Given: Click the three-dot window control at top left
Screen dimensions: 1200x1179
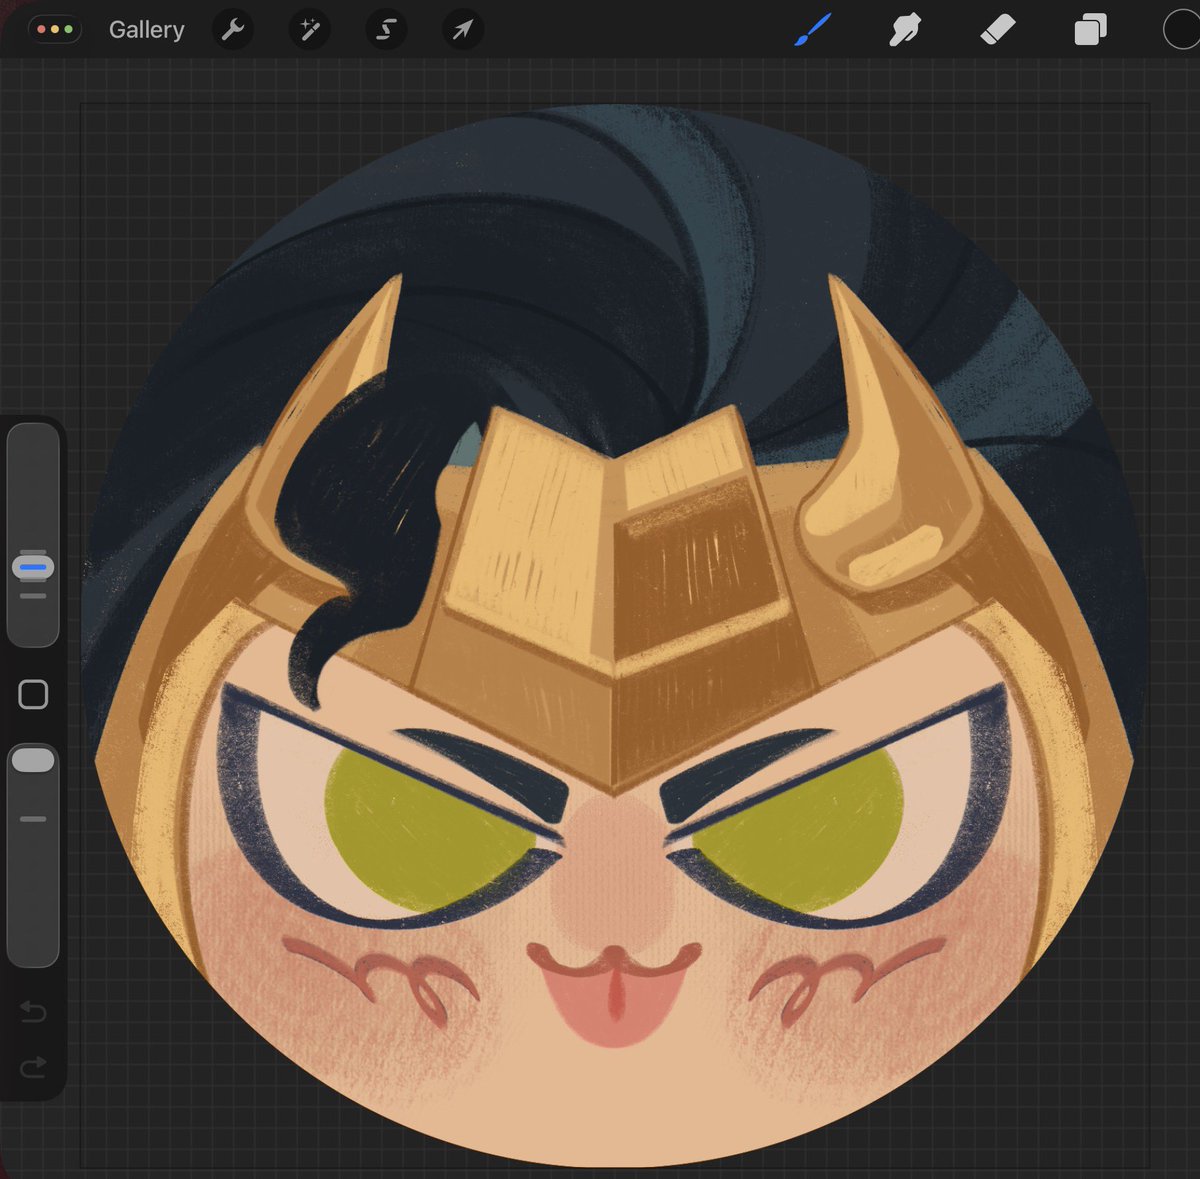Looking at the screenshot, I should pyautogui.click(x=54, y=29).
